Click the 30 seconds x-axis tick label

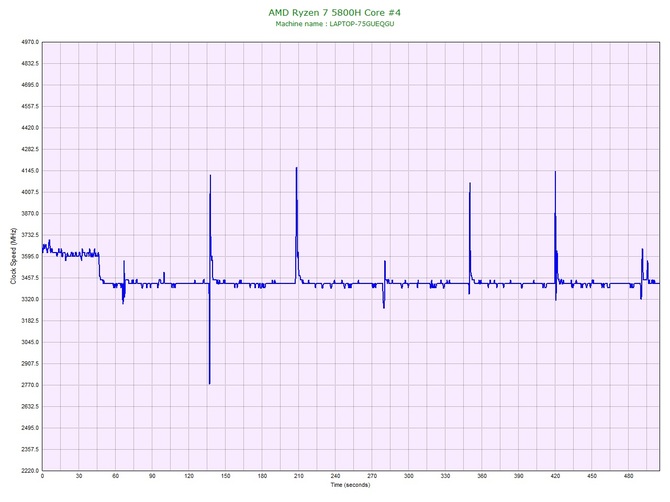point(79,476)
